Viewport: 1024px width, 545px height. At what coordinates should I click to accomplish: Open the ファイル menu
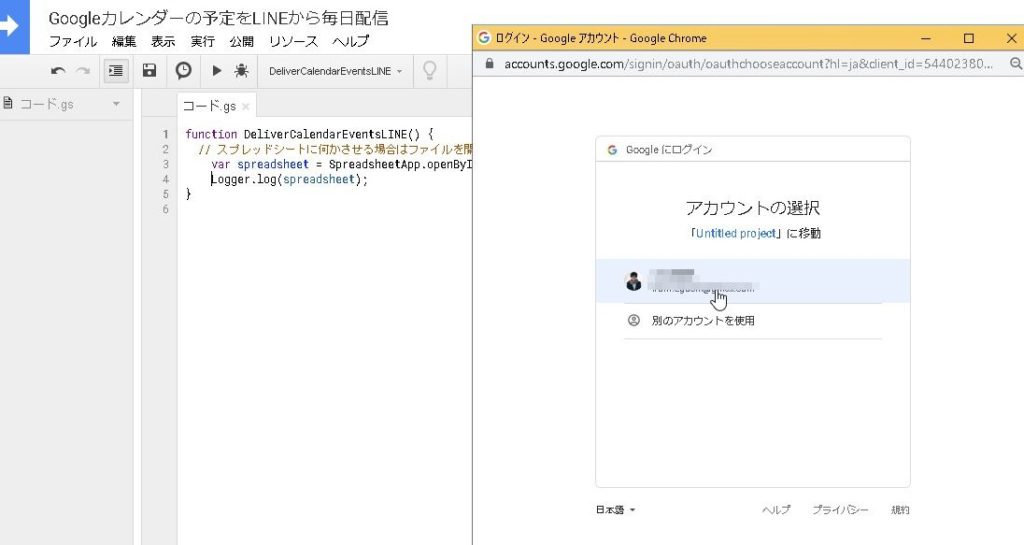pyautogui.click(x=73, y=42)
